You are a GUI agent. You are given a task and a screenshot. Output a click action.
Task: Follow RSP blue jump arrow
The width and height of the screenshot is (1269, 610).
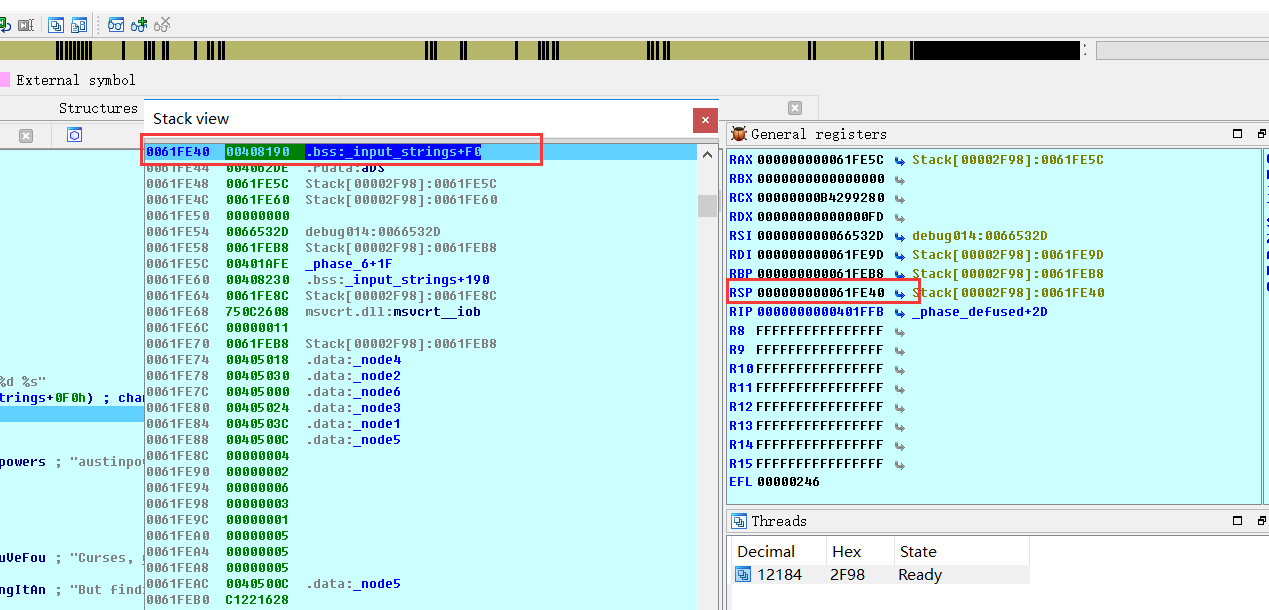899,293
